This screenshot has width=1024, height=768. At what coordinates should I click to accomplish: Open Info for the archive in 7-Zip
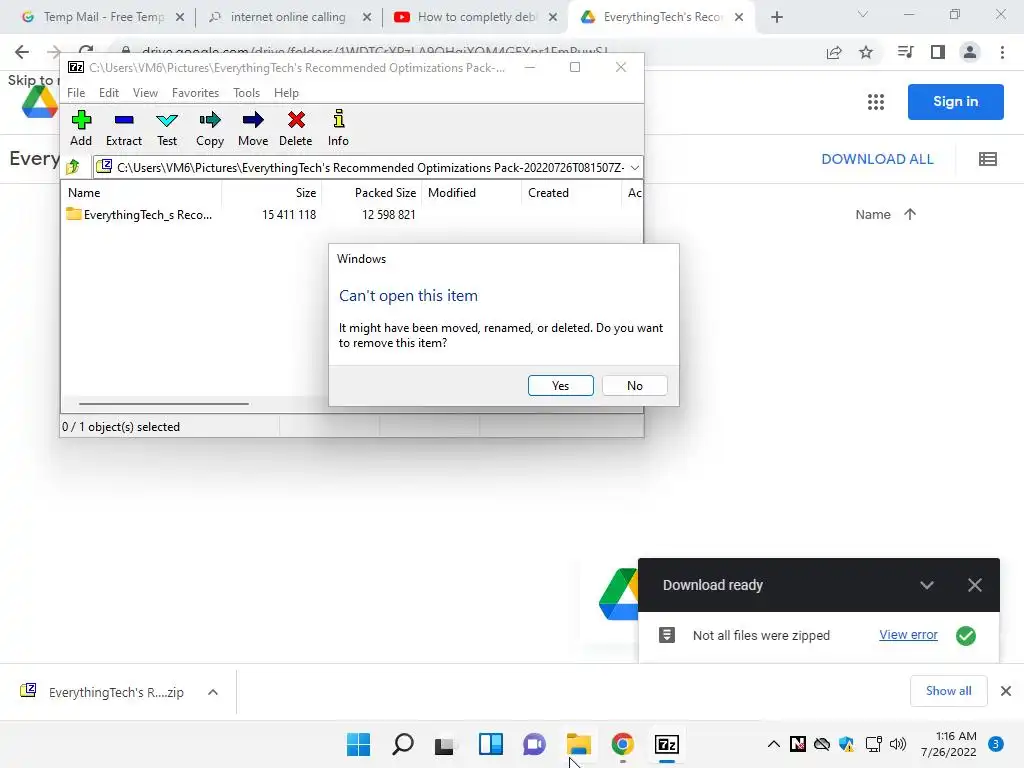(x=338, y=129)
